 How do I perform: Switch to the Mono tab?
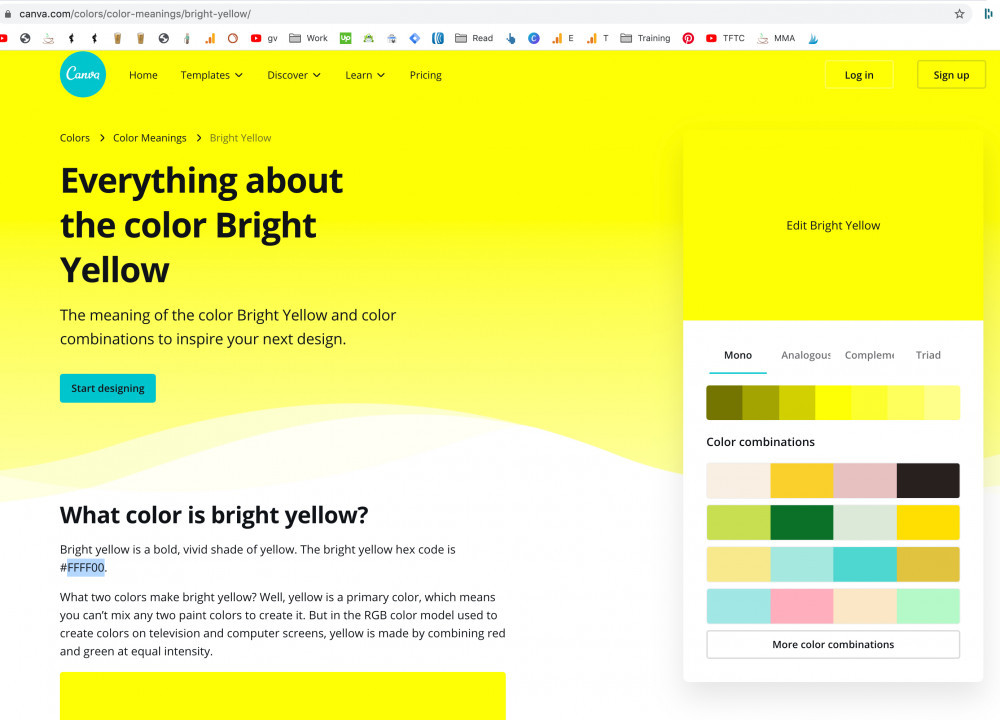pos(738,355)
